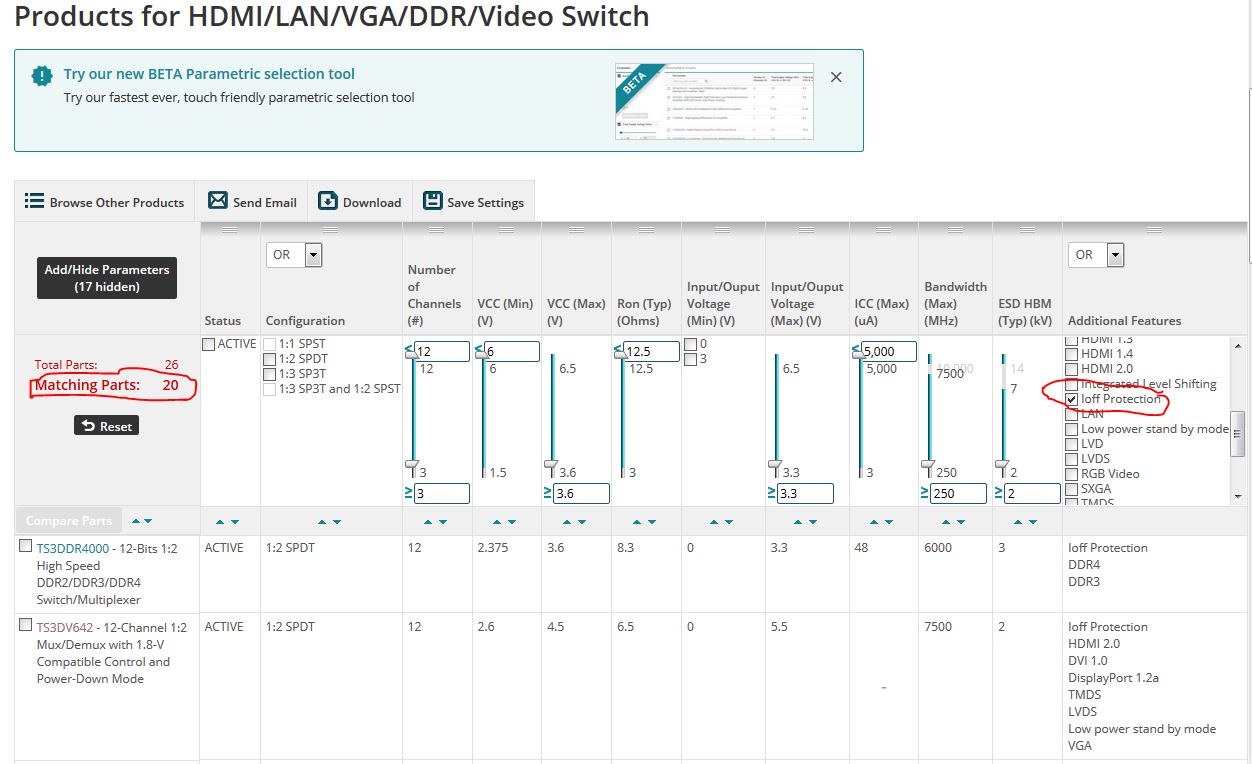Check the ACTIVE status checkbox
The height and width of the screenshot is (764, 1252).
pos(208,344)
